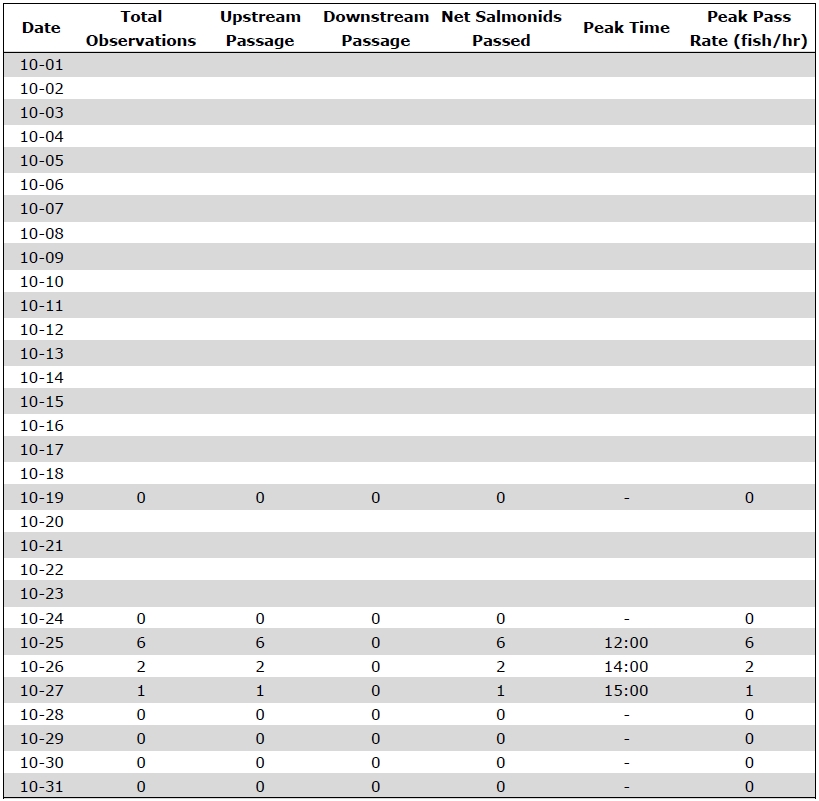The height and width of the screenshot is (801, 819).
Task: Click the Peak Time column header
Action: [x=626, y=28]
